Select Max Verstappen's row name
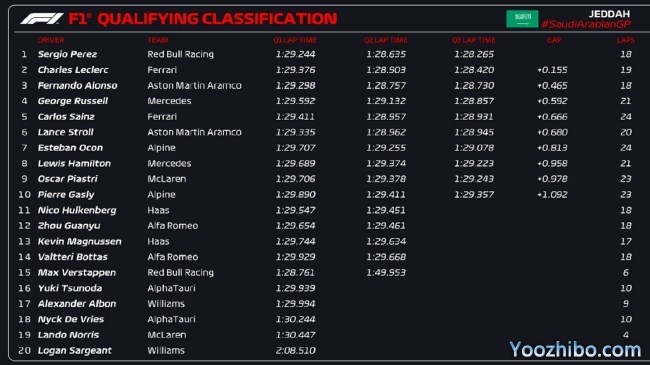Viewport: 650px width, 365px height. tap(77, 273)
